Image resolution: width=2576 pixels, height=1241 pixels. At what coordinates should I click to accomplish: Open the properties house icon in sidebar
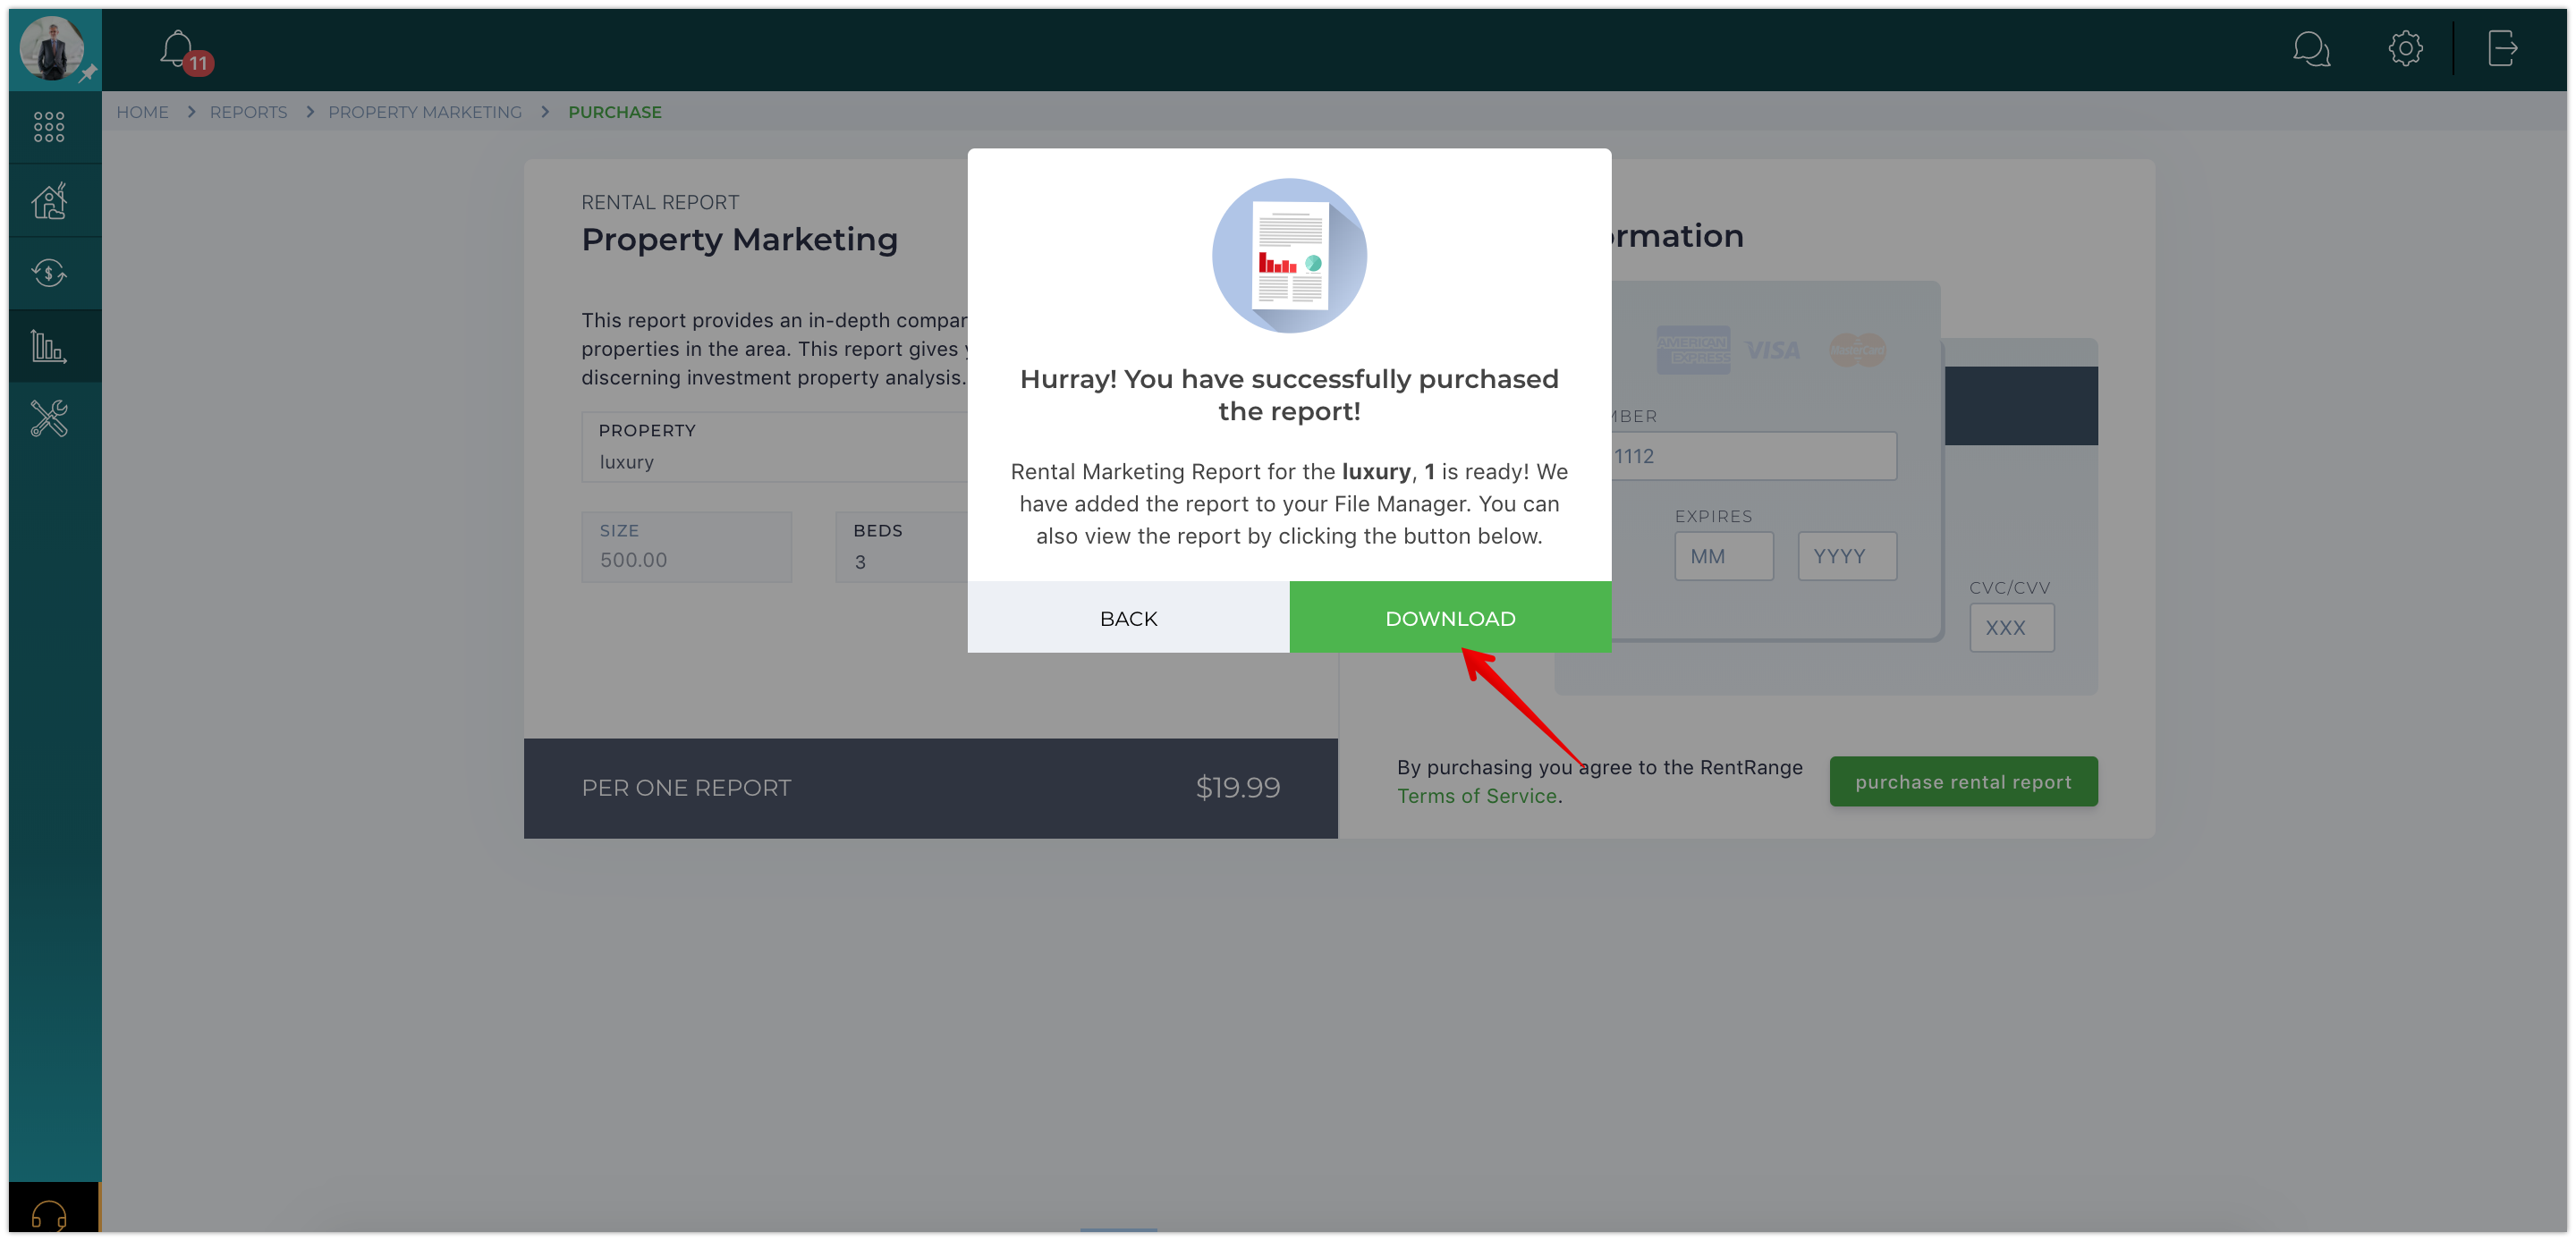(x=49, y=200)
